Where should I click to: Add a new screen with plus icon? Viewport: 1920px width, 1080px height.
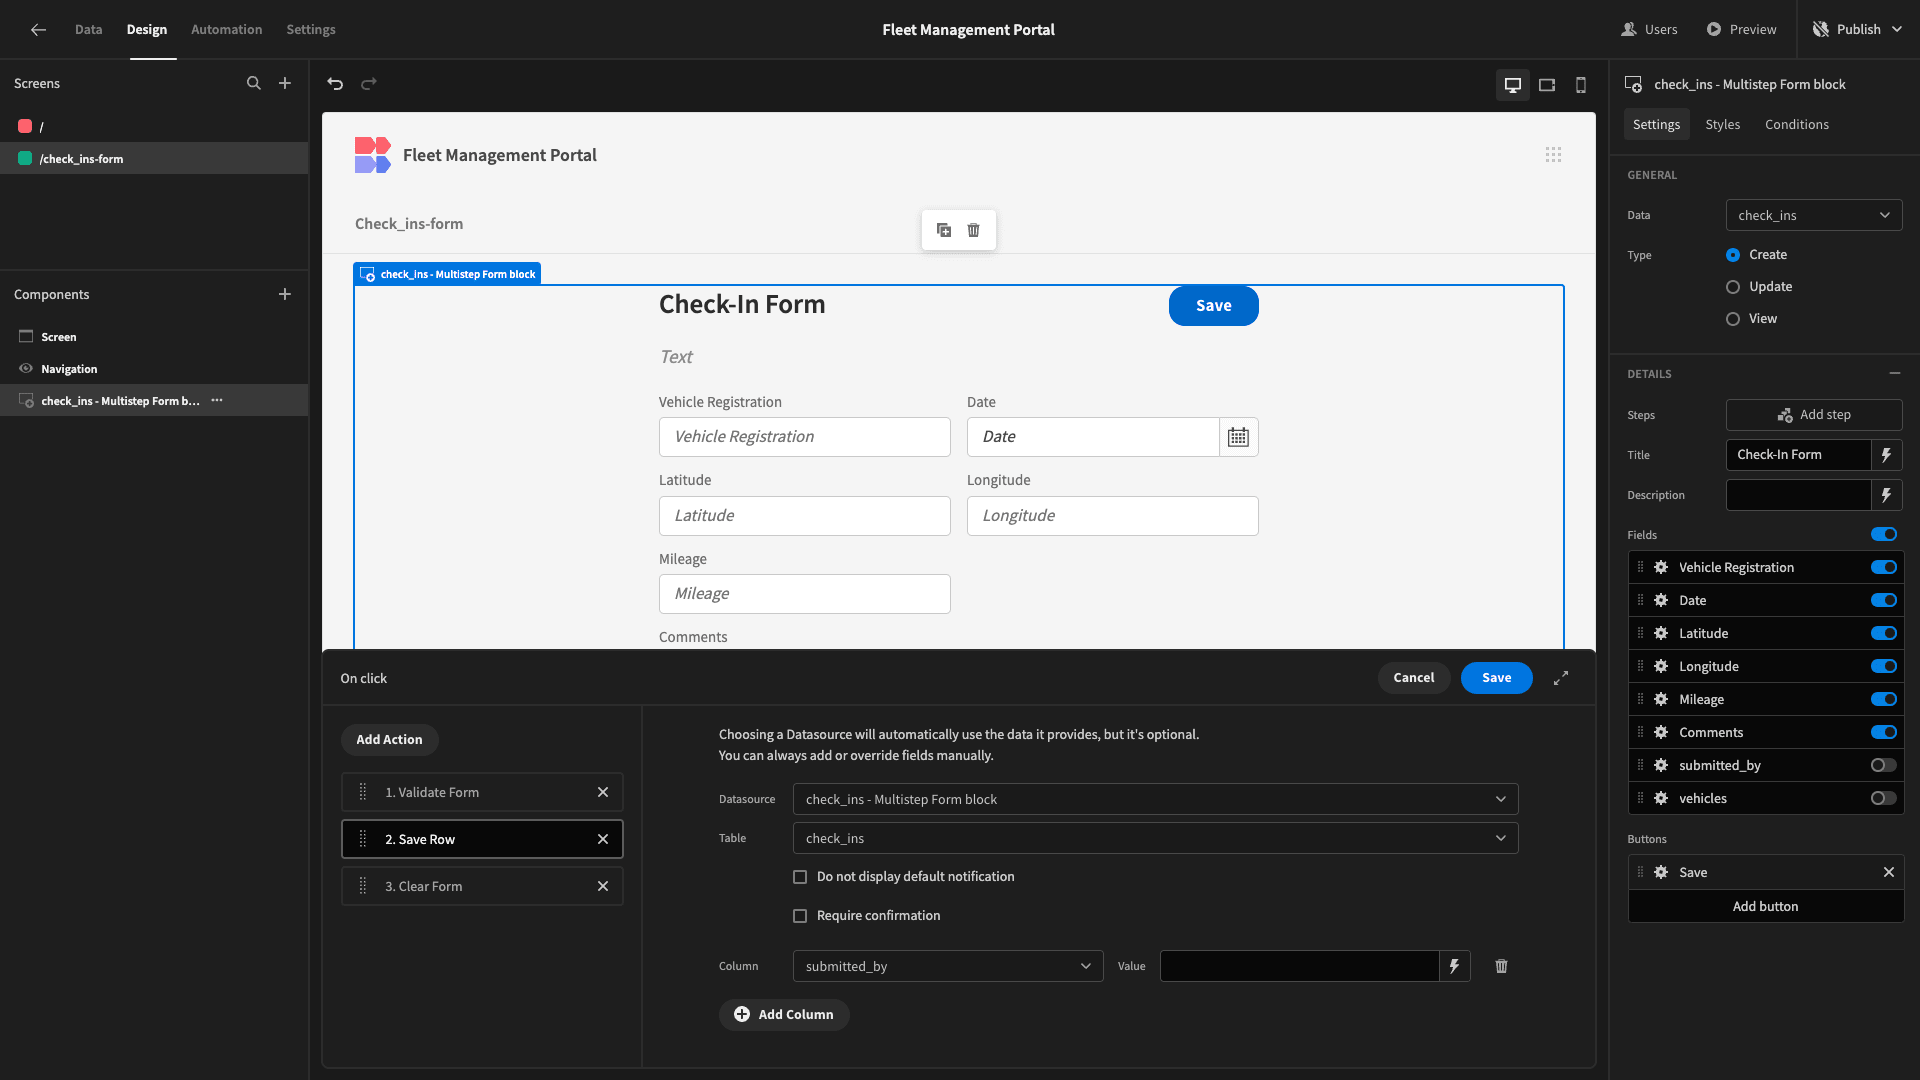(285, 84)
